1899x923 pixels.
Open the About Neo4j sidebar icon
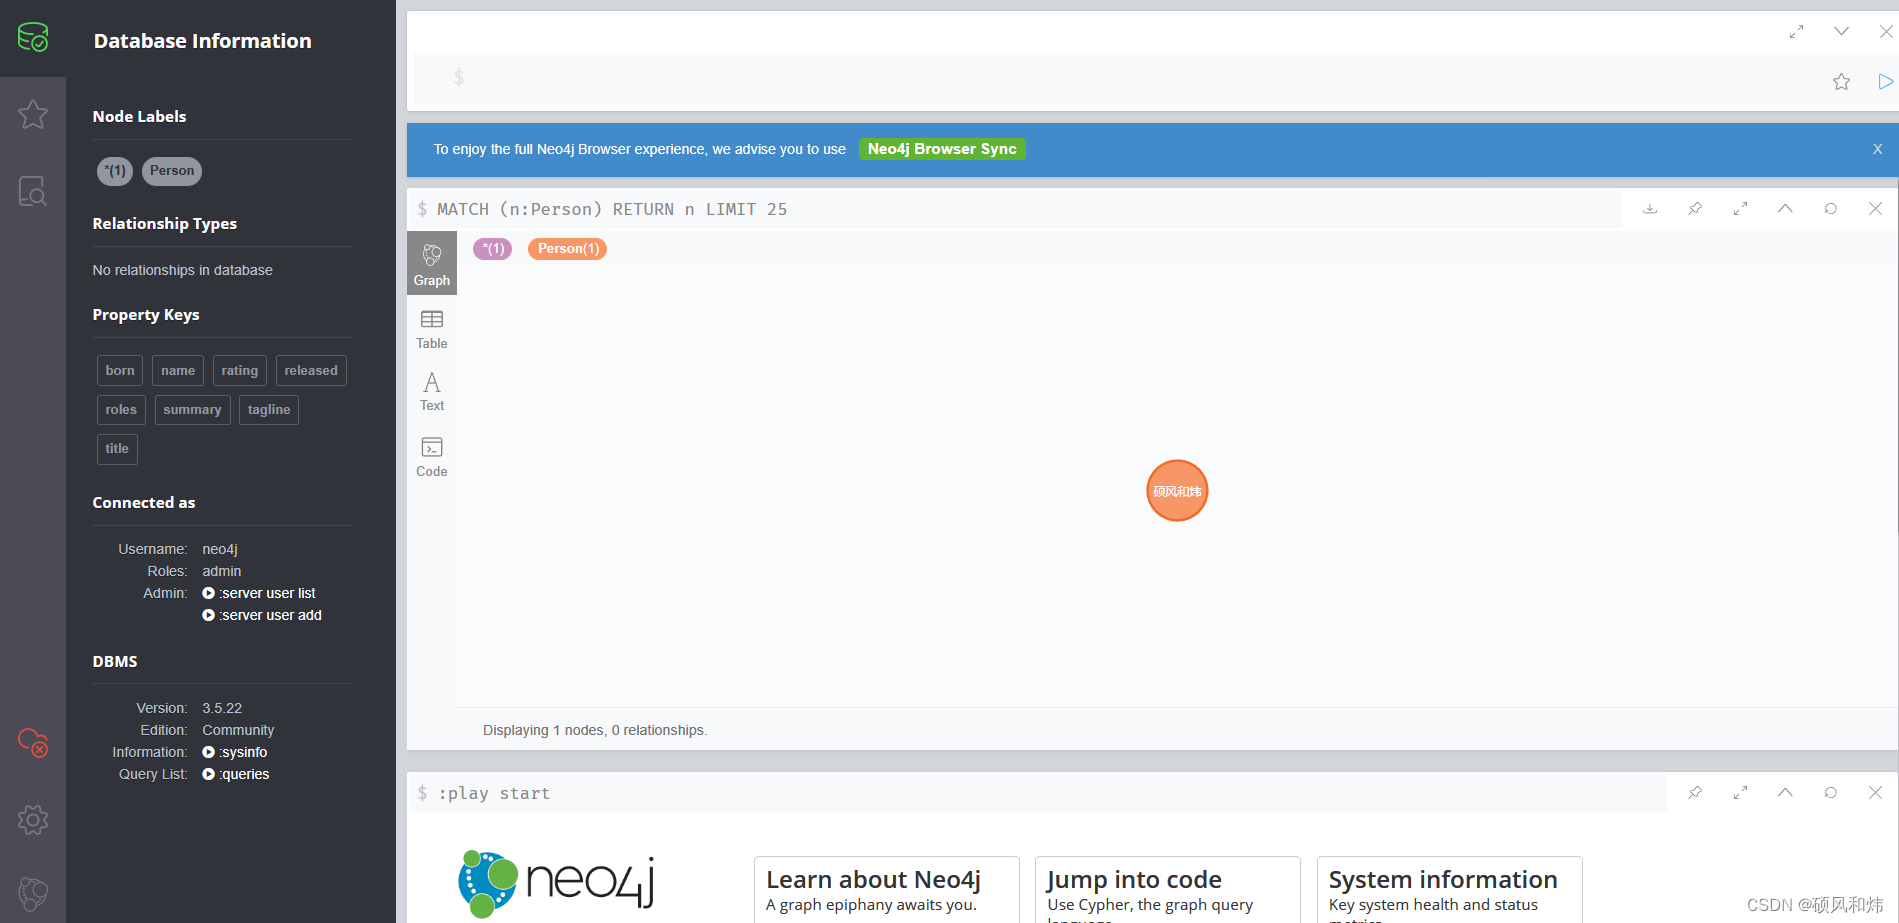(33, 893)
